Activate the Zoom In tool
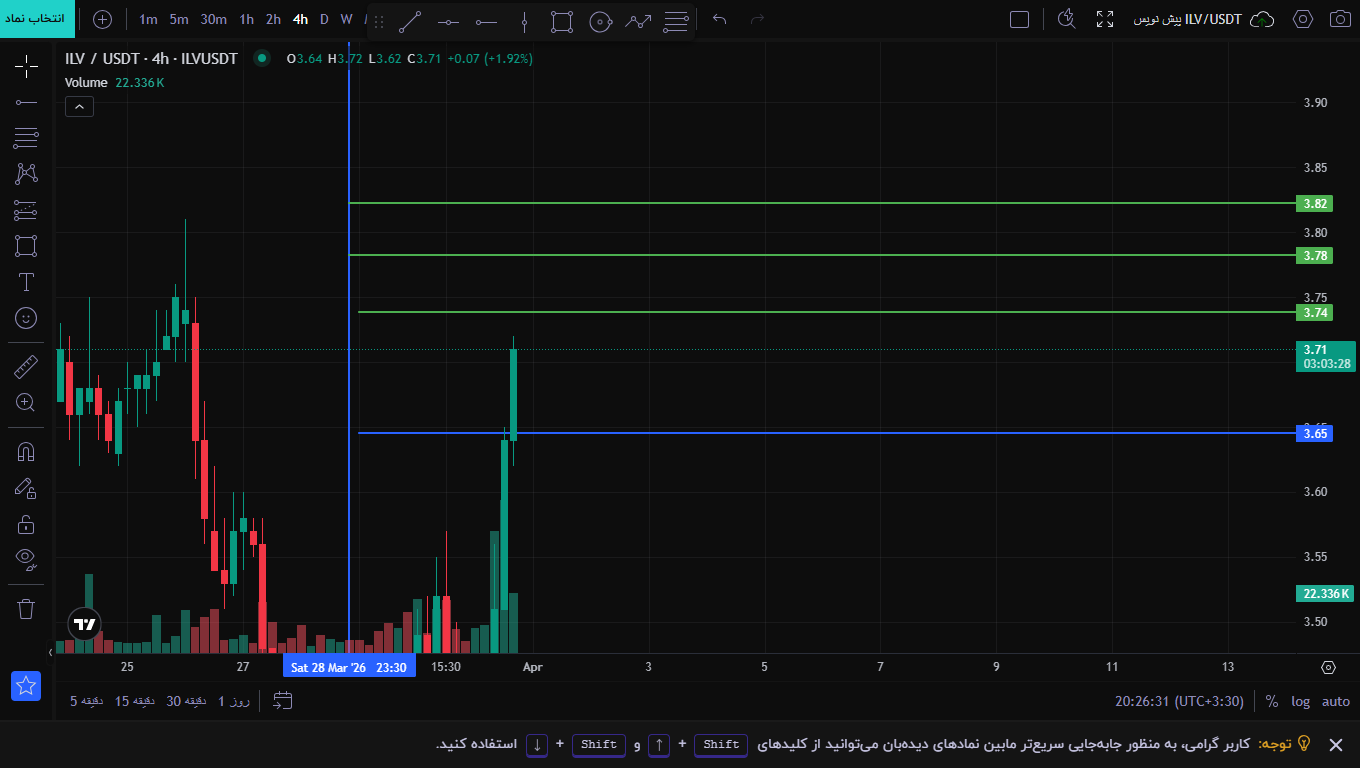Image resolution: width=1360 pixels, height=768 pixels. pos(26,403)
